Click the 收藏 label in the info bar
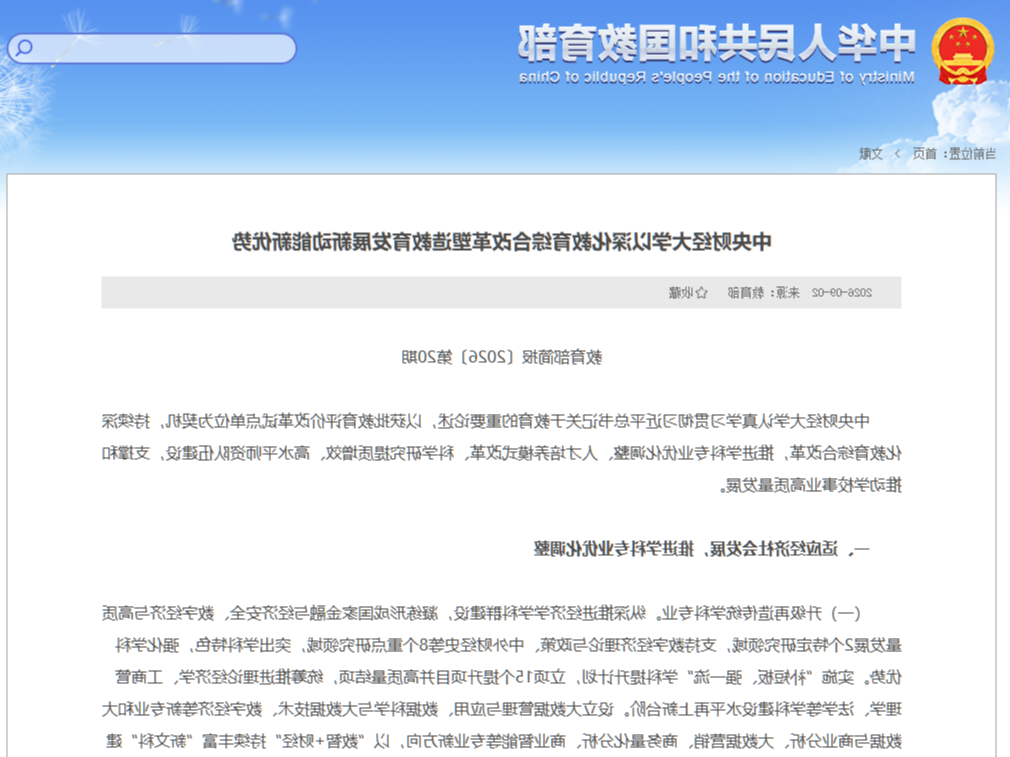Viewport: 1010px width, 757px height. (681, 292)
